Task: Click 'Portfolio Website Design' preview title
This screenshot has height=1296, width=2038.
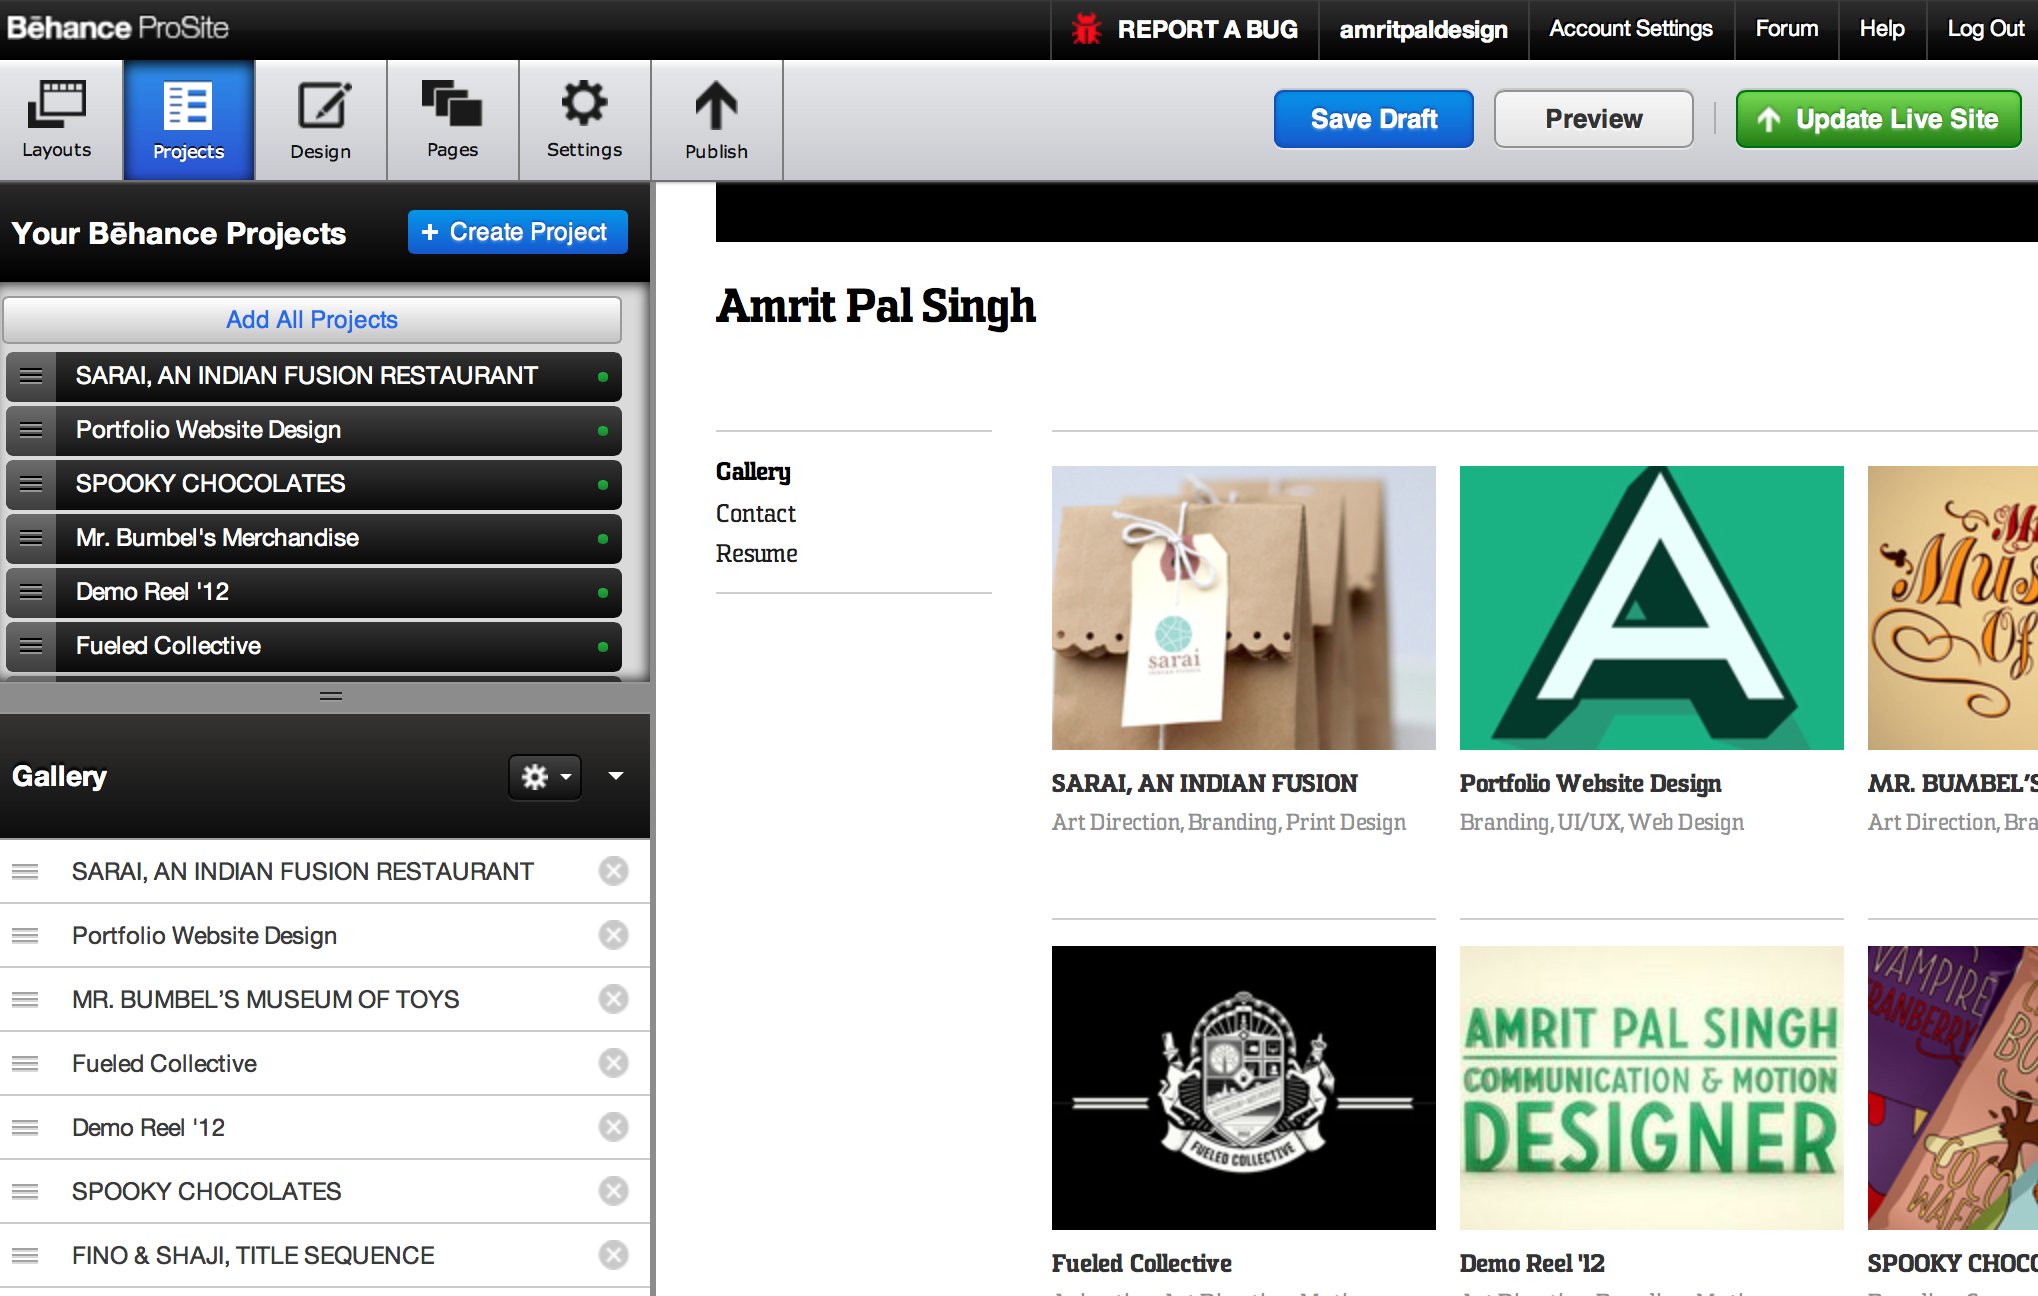Action: 1590,784
